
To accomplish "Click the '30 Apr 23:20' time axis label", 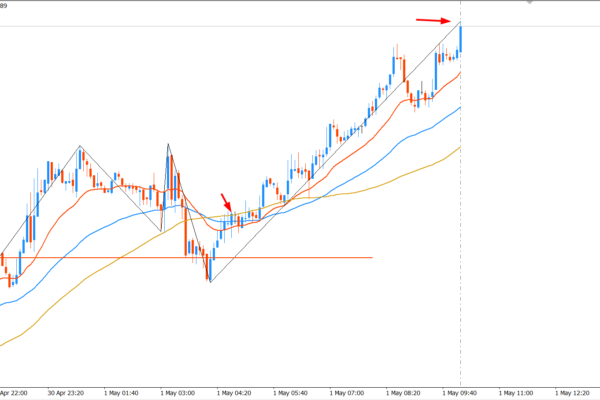I will [x=65, y=393].
